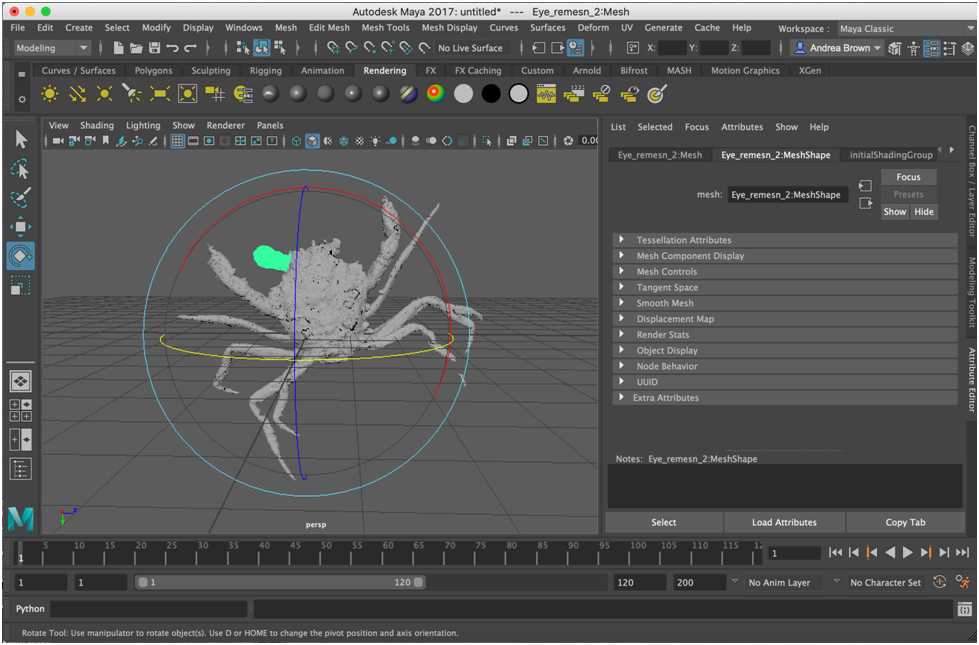The image size is (979, 645).
Task: Open the Modeling menu set dropdown
Action: [x=52, y=48]
